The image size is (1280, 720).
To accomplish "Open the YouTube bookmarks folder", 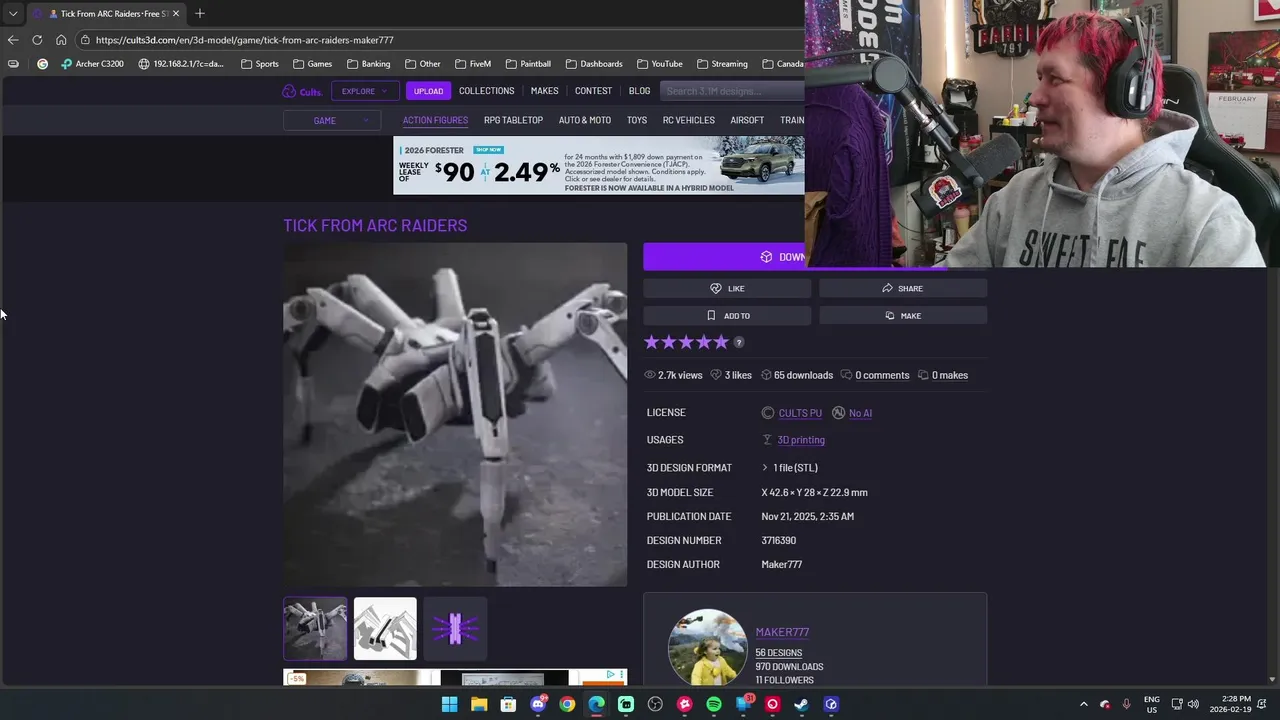I will pos(659,64).
